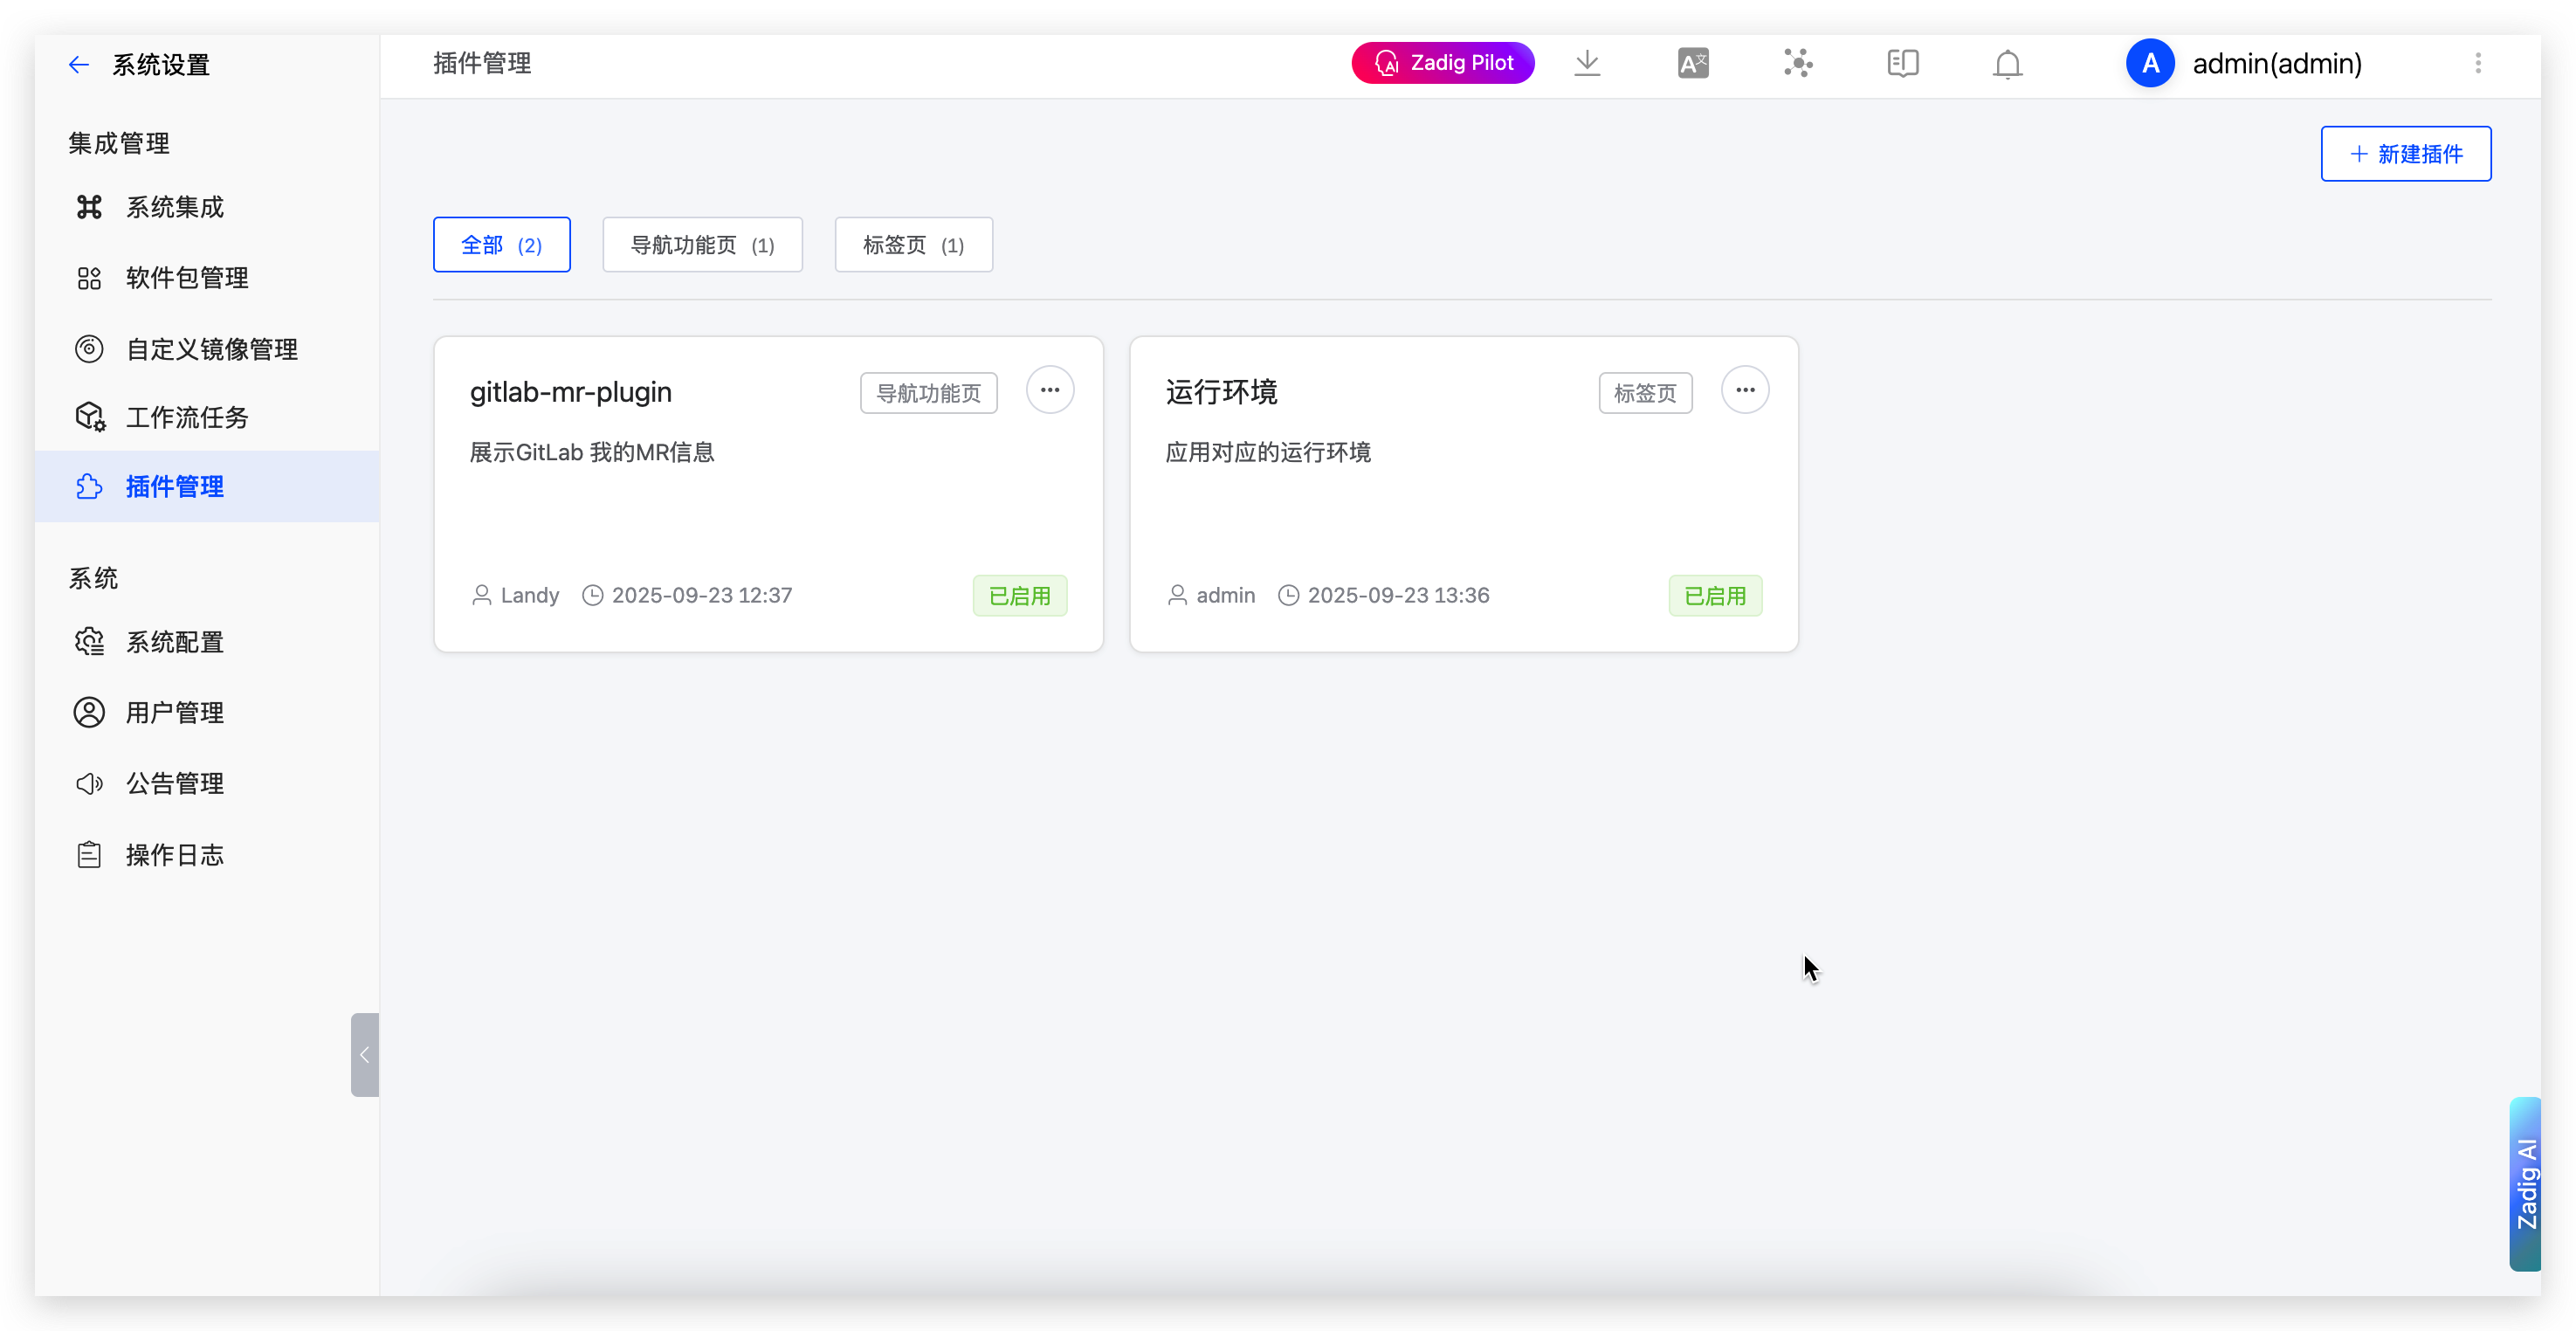The image size is (2576, 1331).
Task: Open the documentation icon
Action: click(x=1902, y=63)
